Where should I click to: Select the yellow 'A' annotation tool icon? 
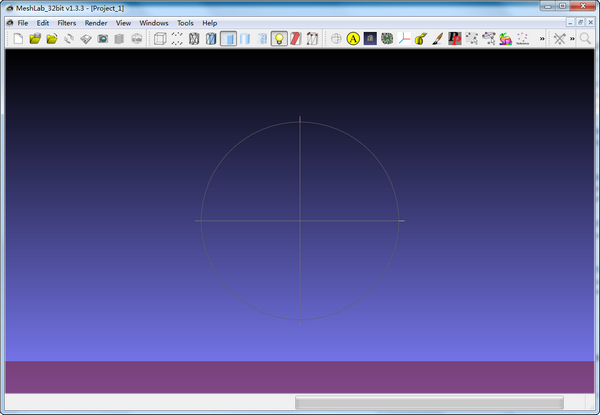point(353,39)
